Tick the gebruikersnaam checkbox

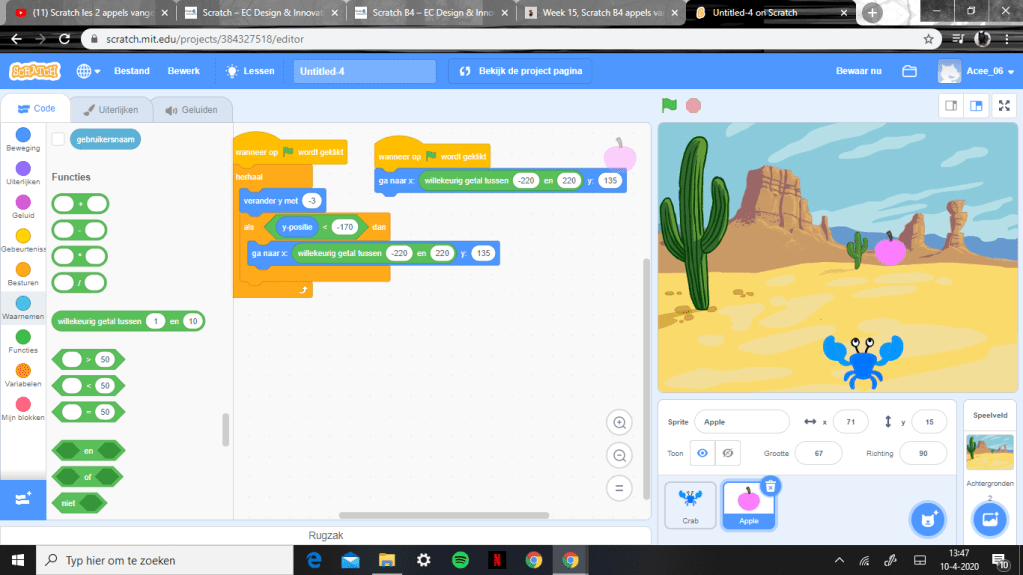(x=58, y=139)
